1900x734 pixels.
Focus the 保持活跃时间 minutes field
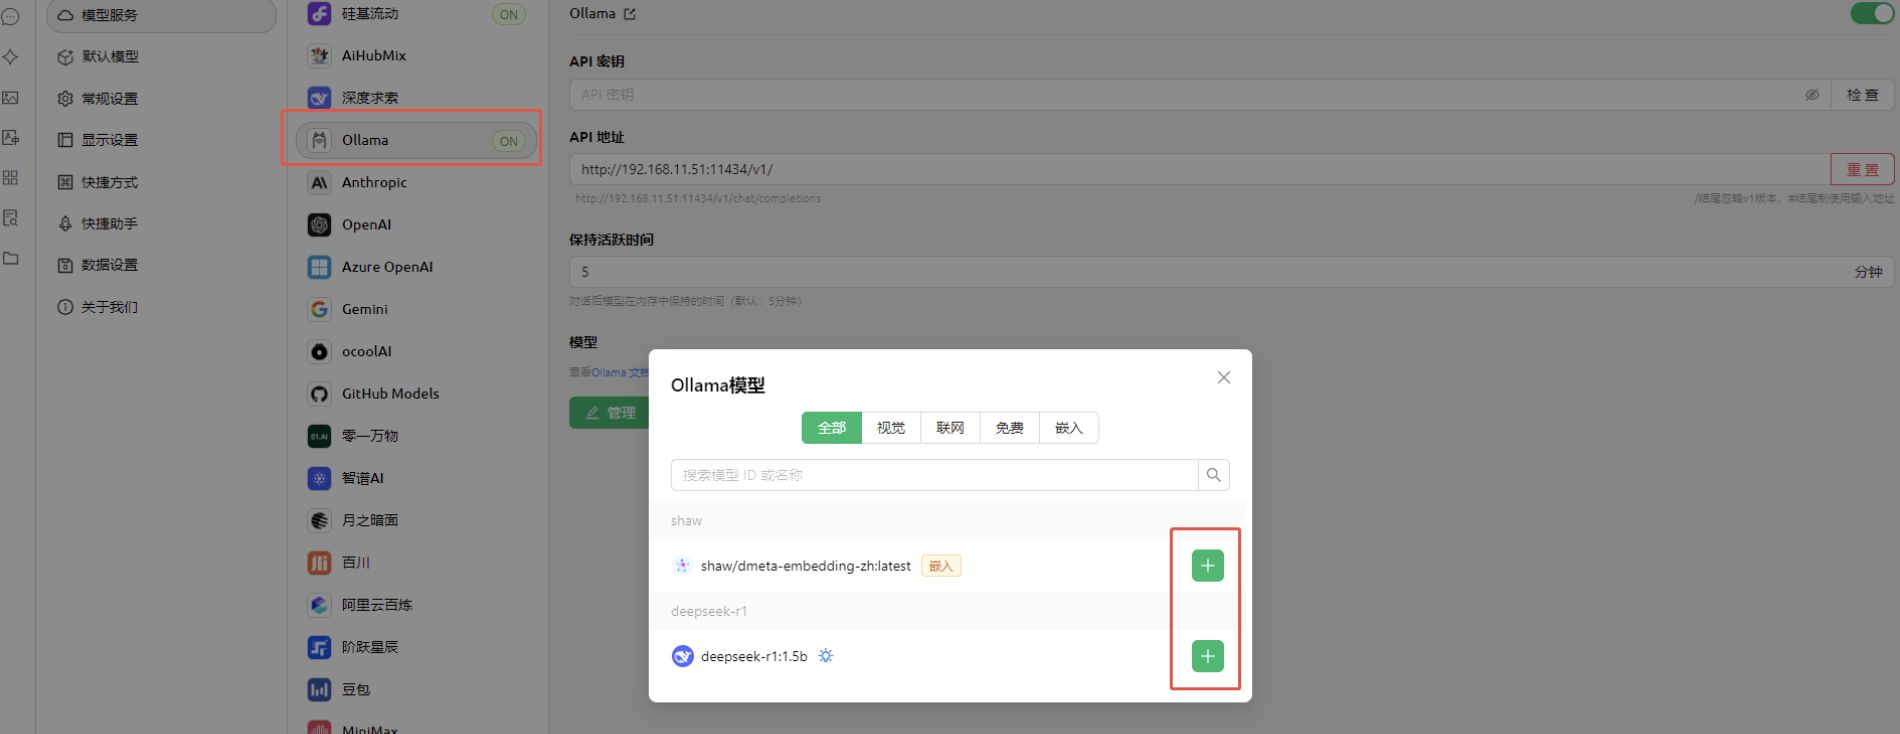click(x=1232, y=272)
